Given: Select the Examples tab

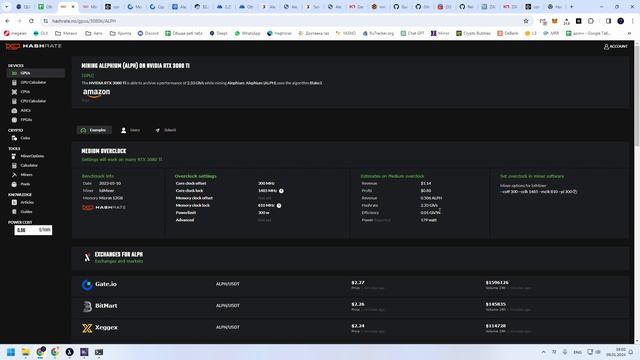Looking at the screenshot, I should 94,130.
